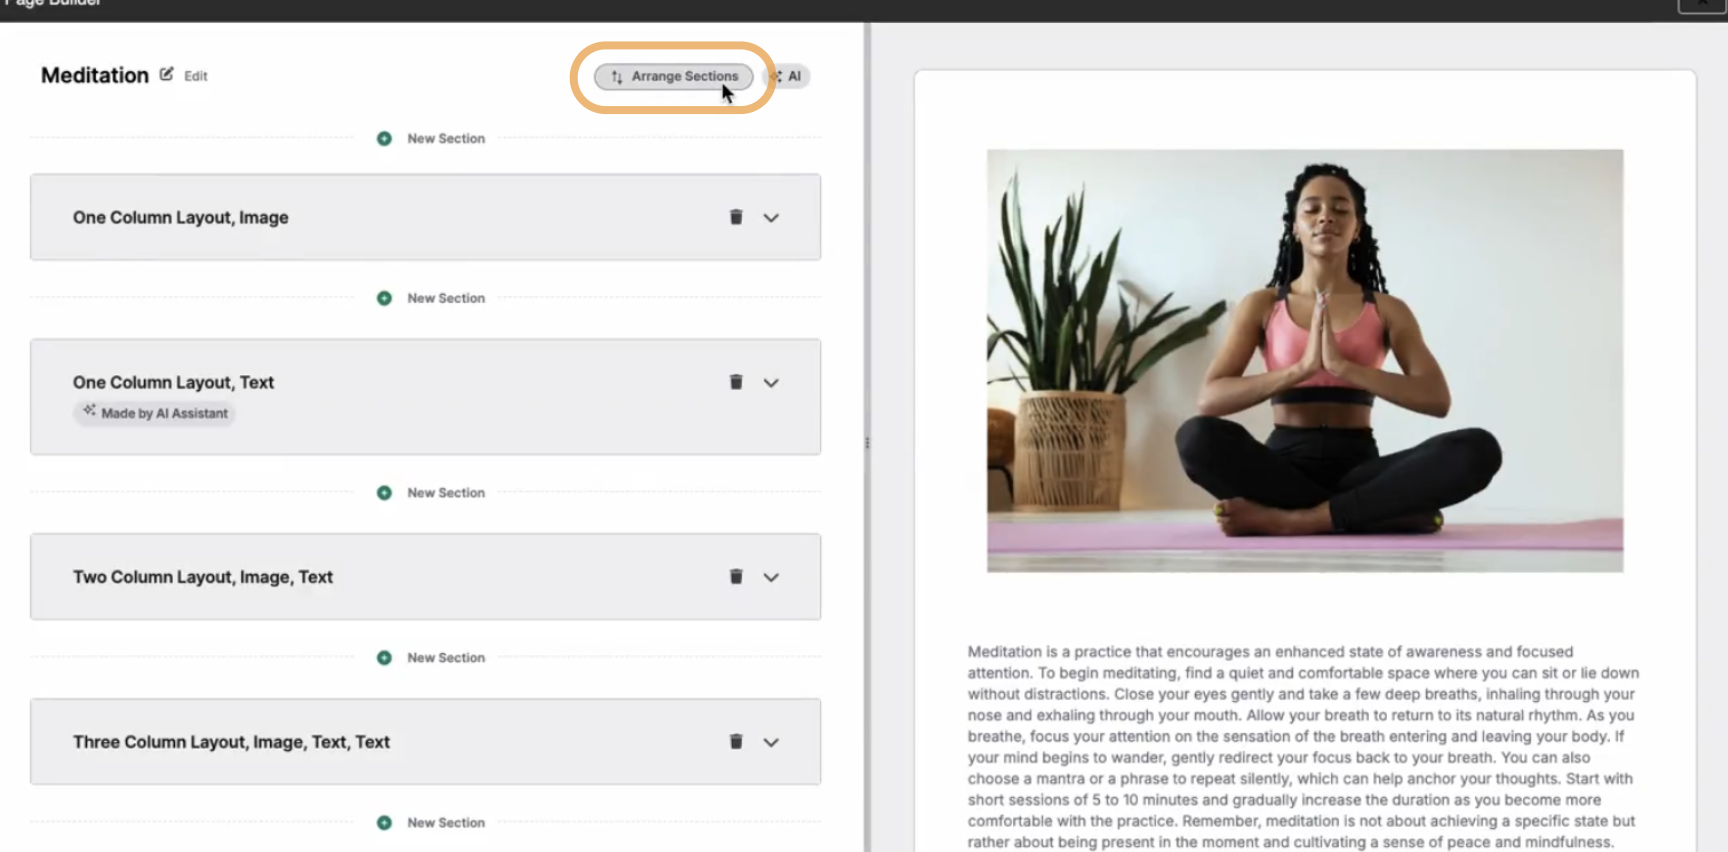
Task: Click the Made by AI Assistant badge
Action: point(154,413)
